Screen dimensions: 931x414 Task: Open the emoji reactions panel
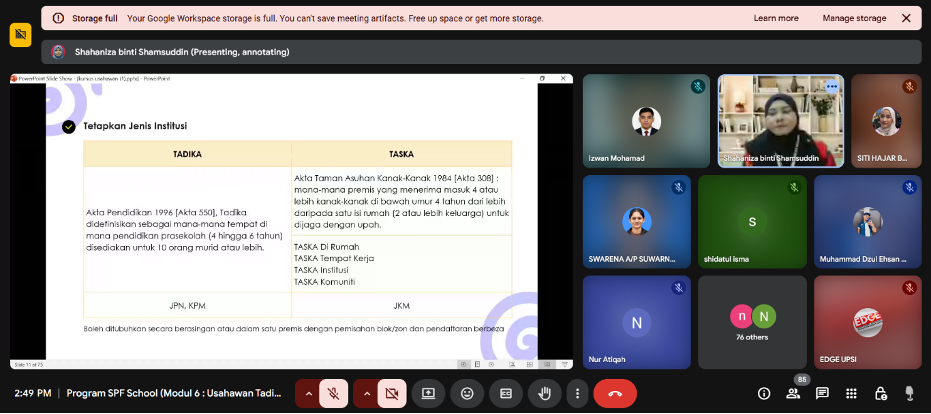pyautogui.click(x=465, y=393)
